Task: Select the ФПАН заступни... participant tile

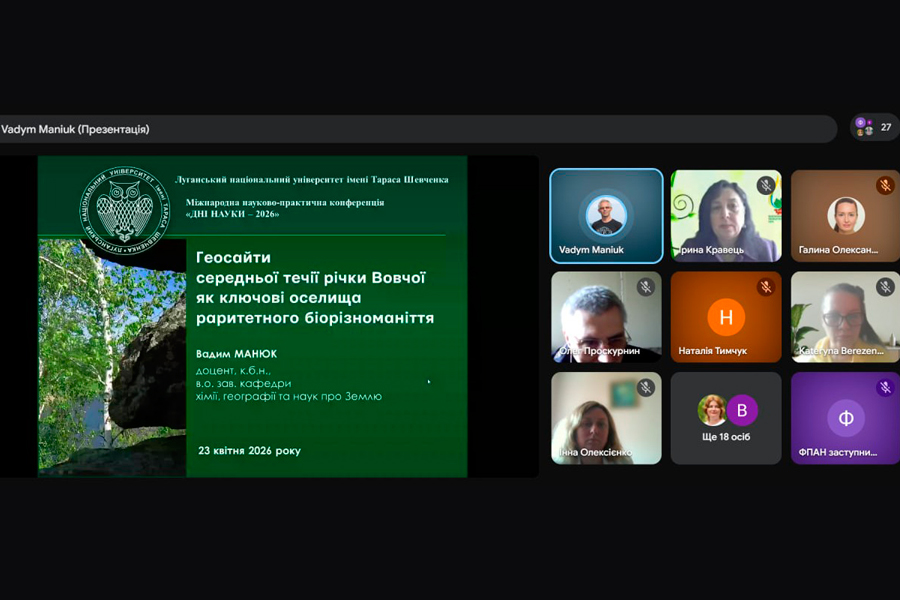Action: click(x=845, y=418)
